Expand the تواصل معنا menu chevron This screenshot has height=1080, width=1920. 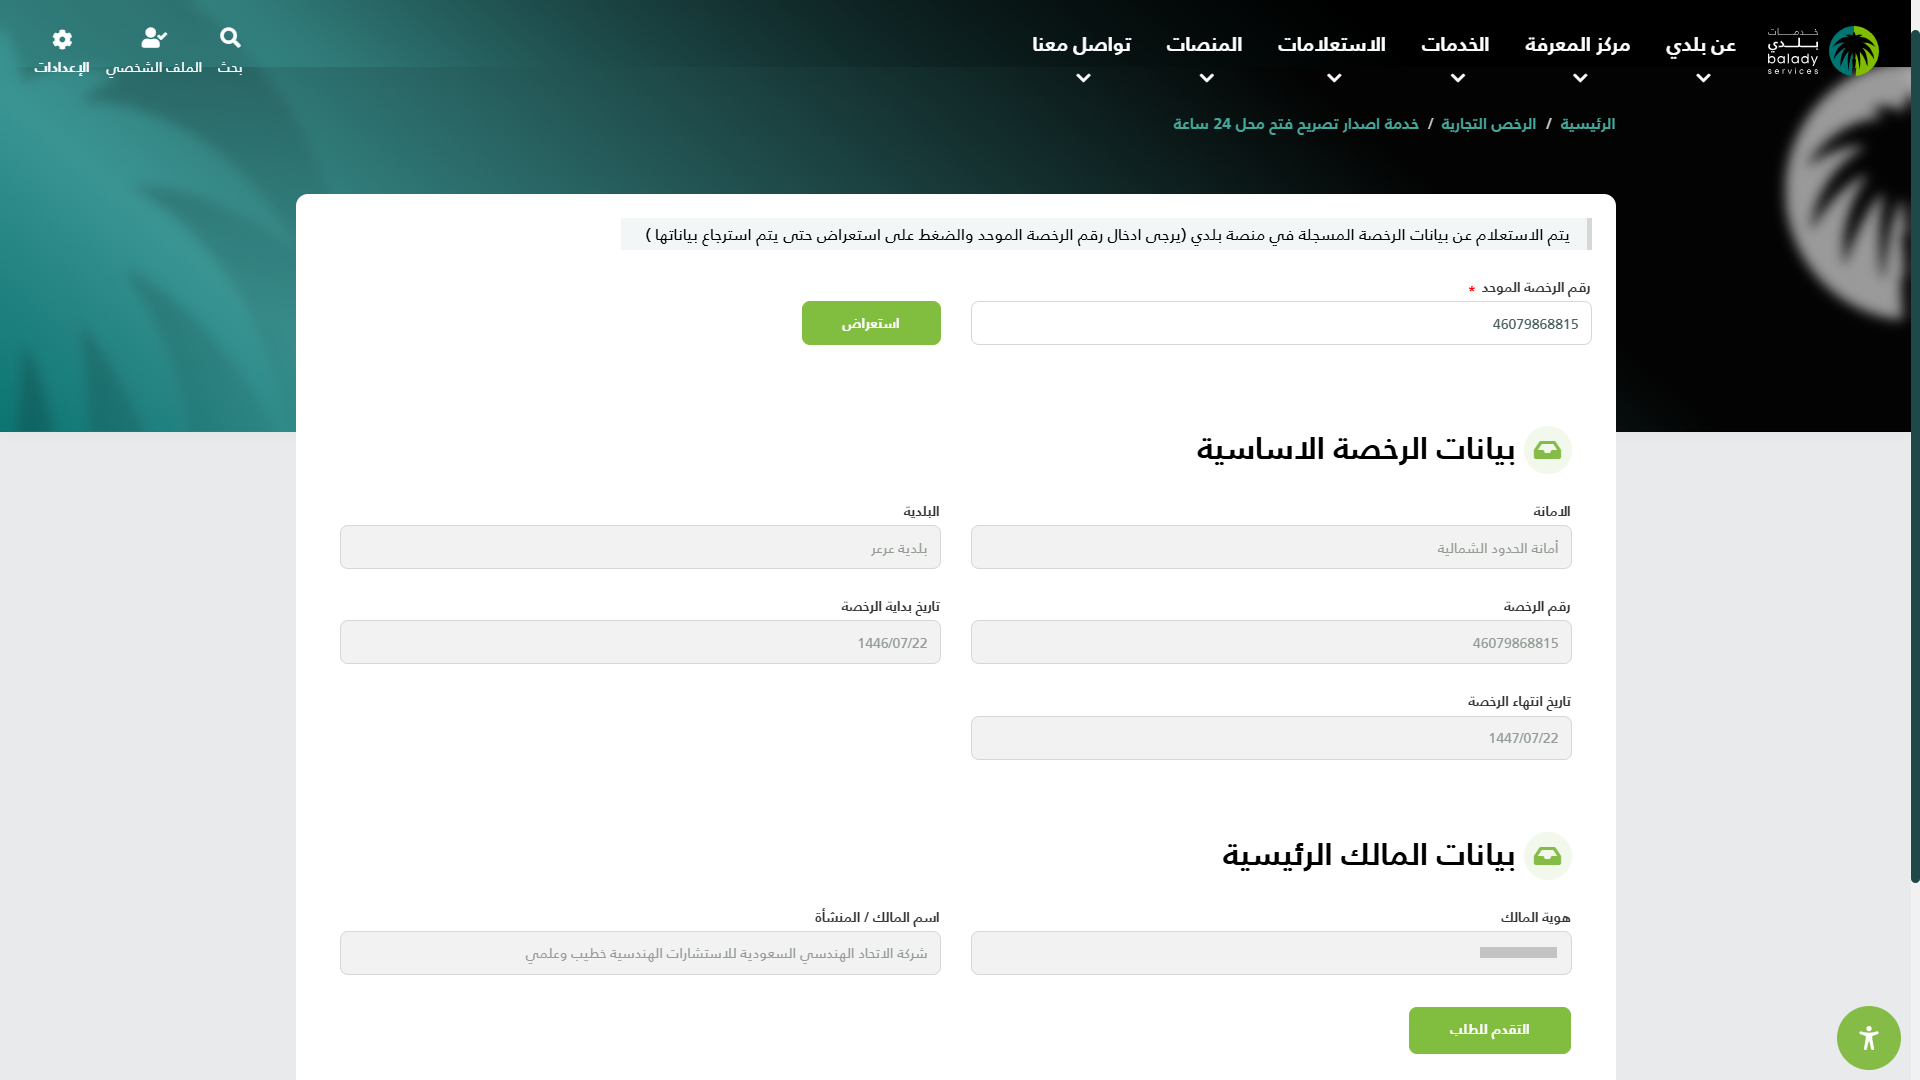[1083, 78]
